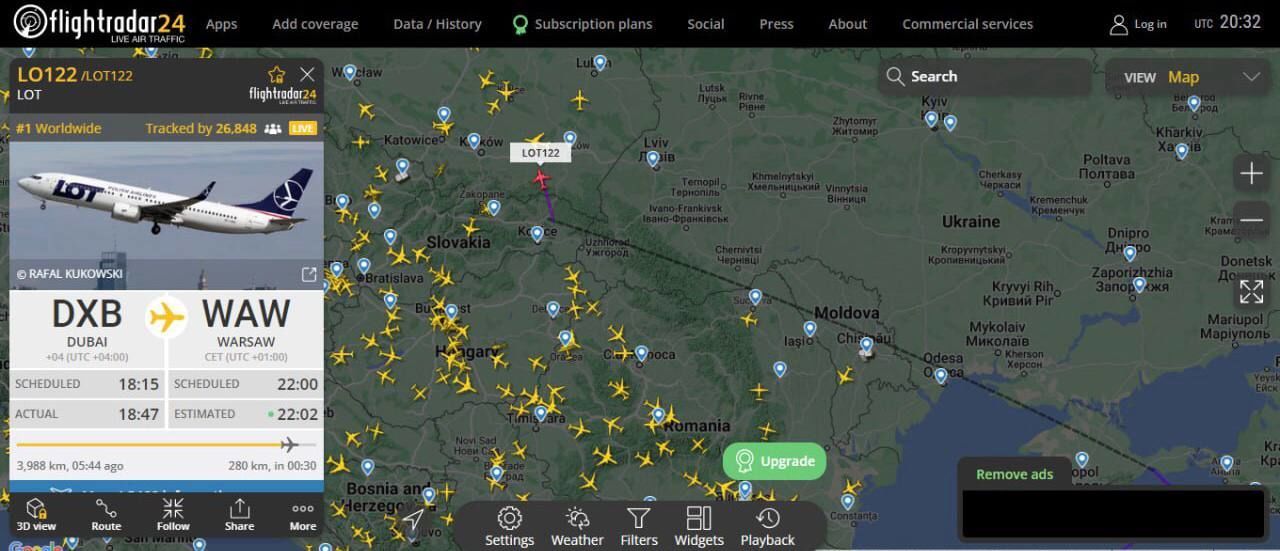
Task: Click the green Upgrade button
Action: coord(774,461)
